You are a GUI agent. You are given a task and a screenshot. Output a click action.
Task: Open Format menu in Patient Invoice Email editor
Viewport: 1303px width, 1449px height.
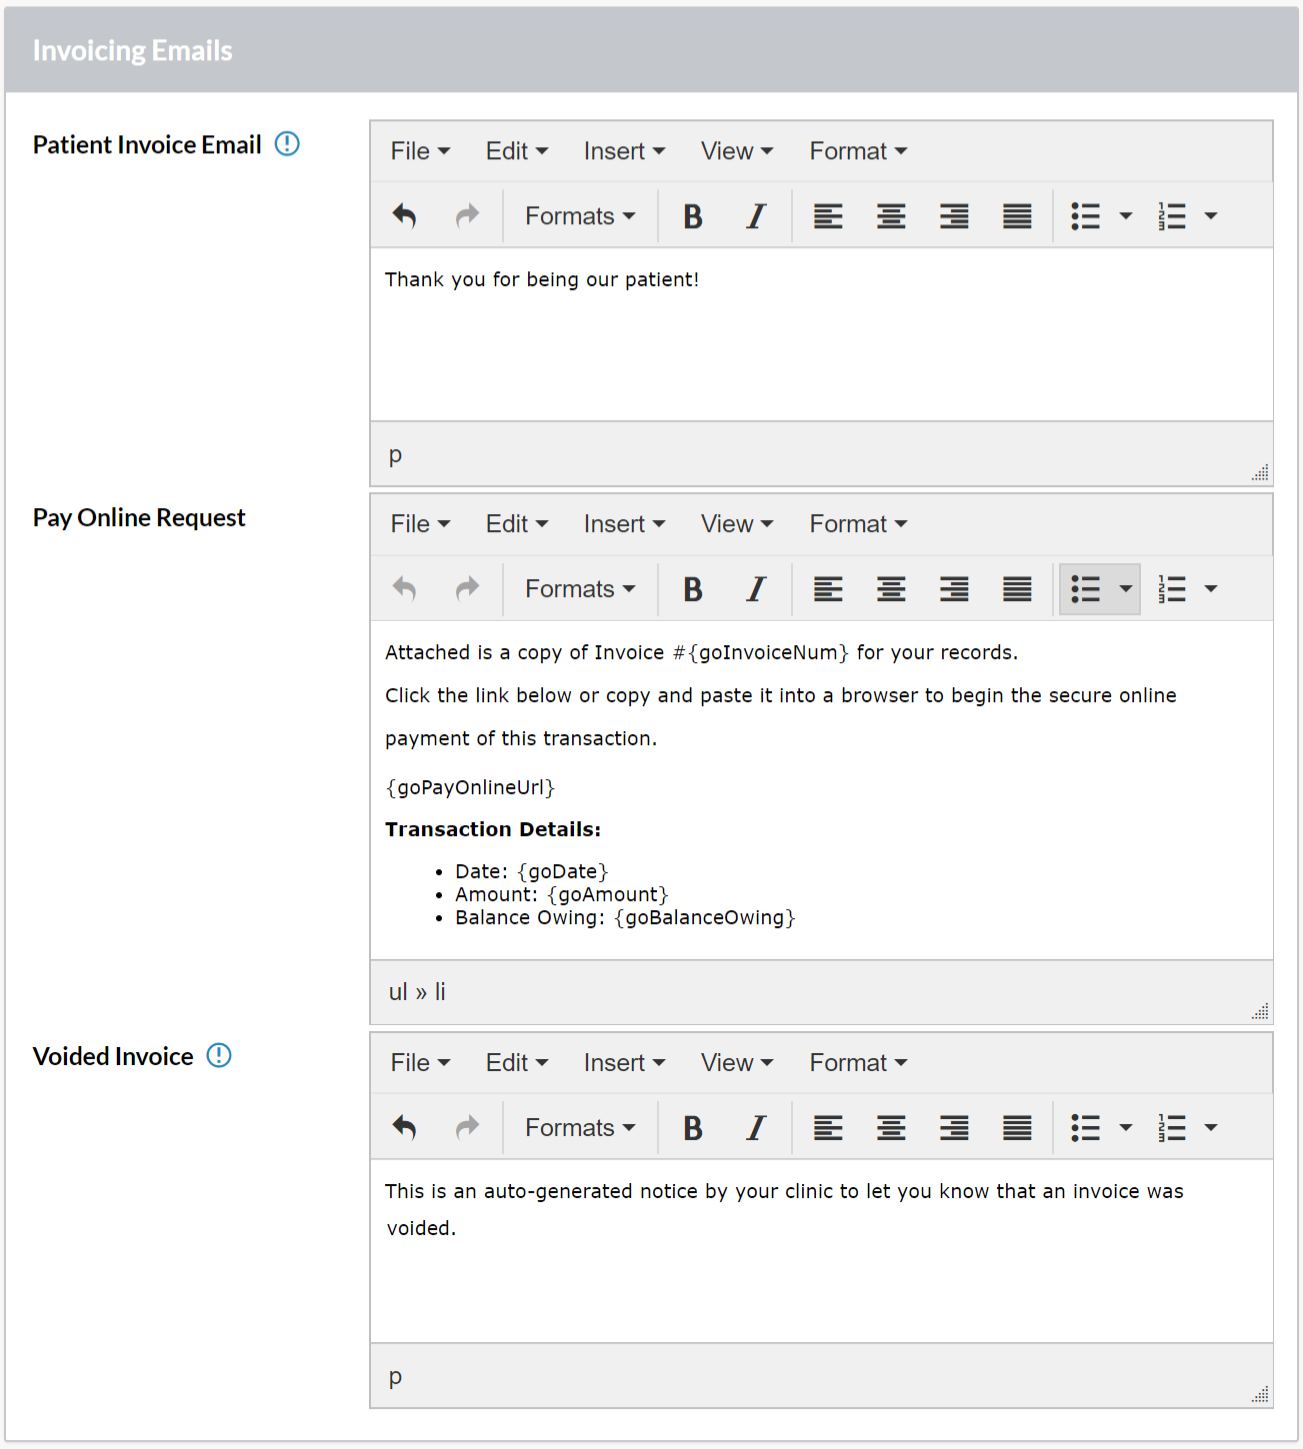[x=858, y=151]
